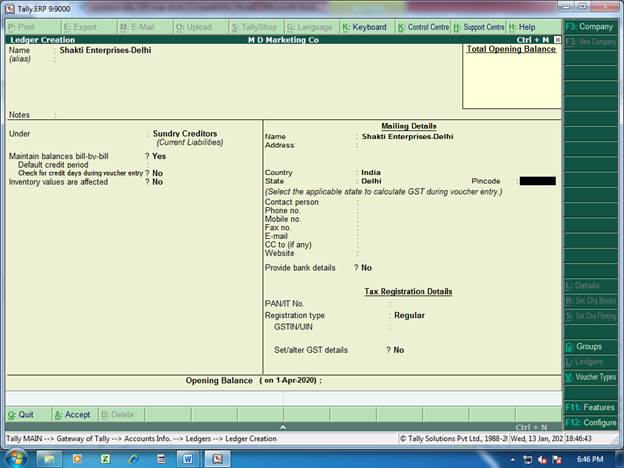This screenshot has height=468, width=624.
Task: Click ledger Name field Shakti Enterprises-Delhi
Action: 105,50
